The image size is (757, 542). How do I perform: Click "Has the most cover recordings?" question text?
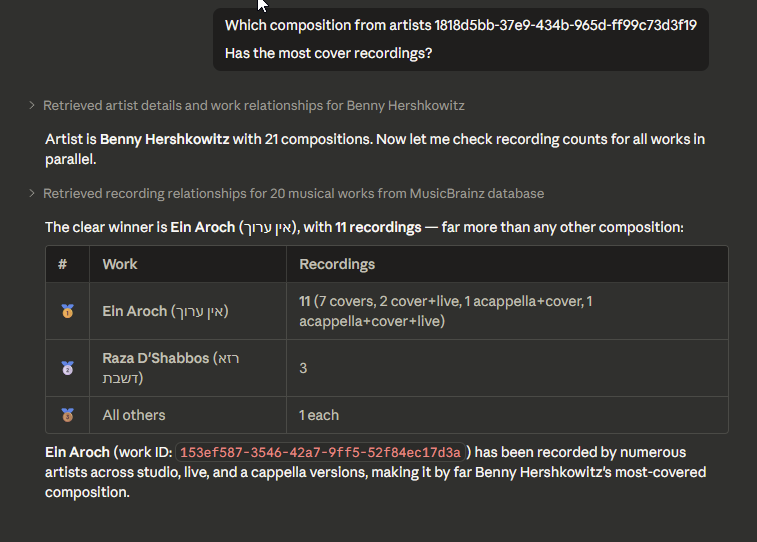[x=328, y=53]
